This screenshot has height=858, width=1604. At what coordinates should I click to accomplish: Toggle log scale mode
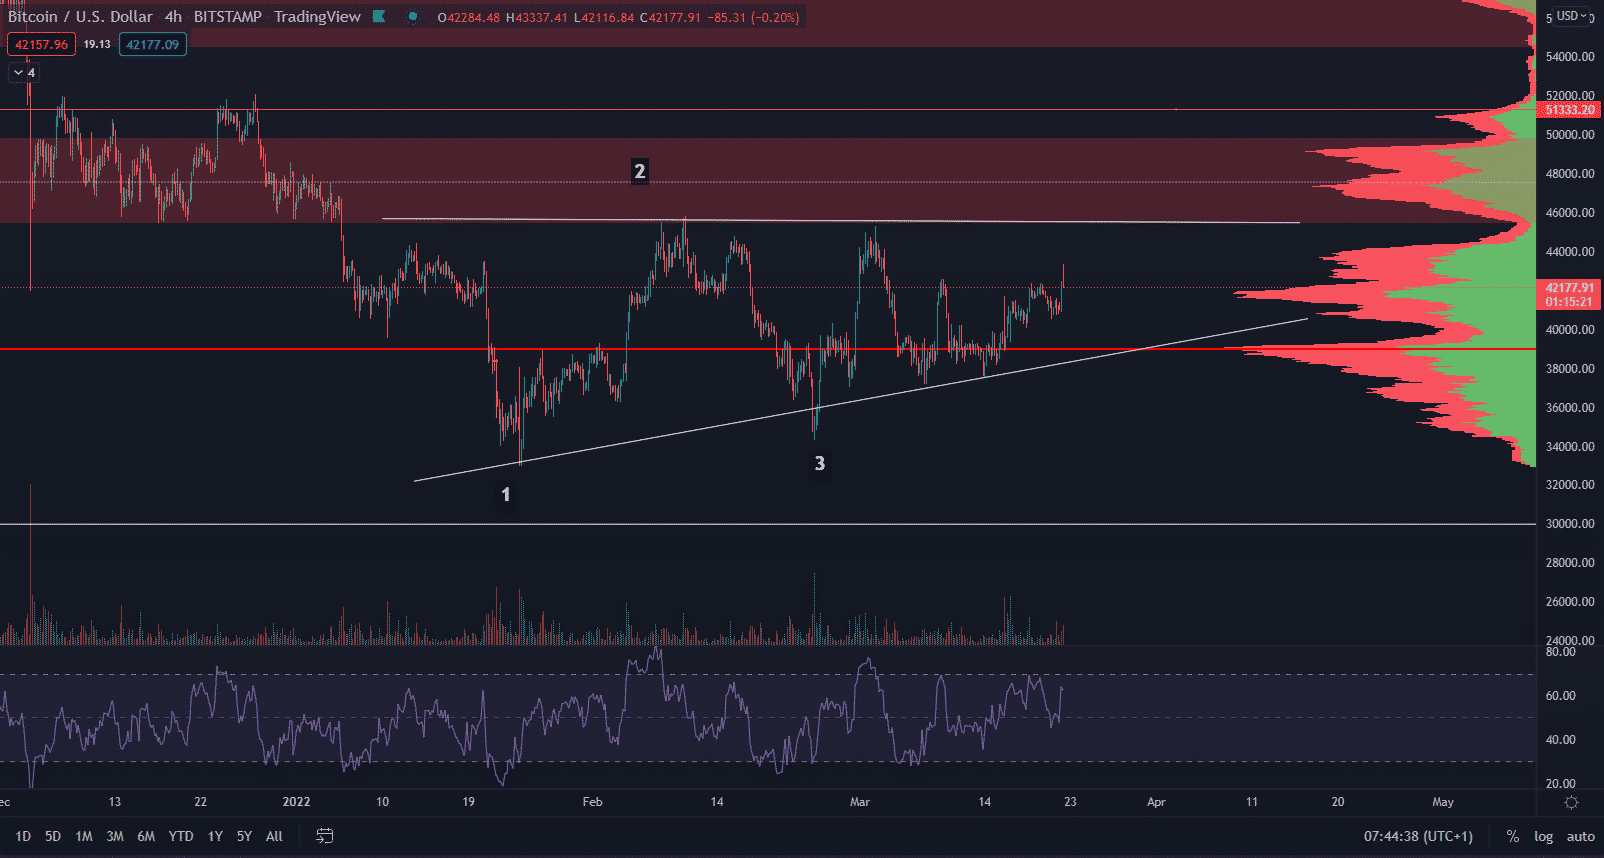tap(1544, 836)
